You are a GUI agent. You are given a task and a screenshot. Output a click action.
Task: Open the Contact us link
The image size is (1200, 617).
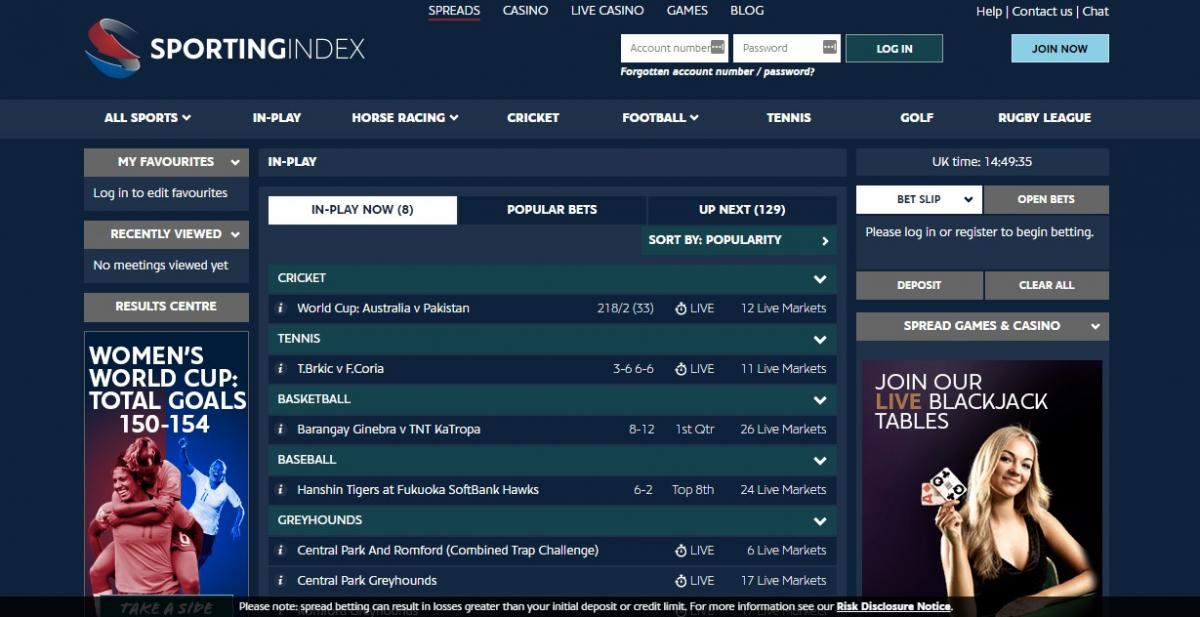(1042, 12)
